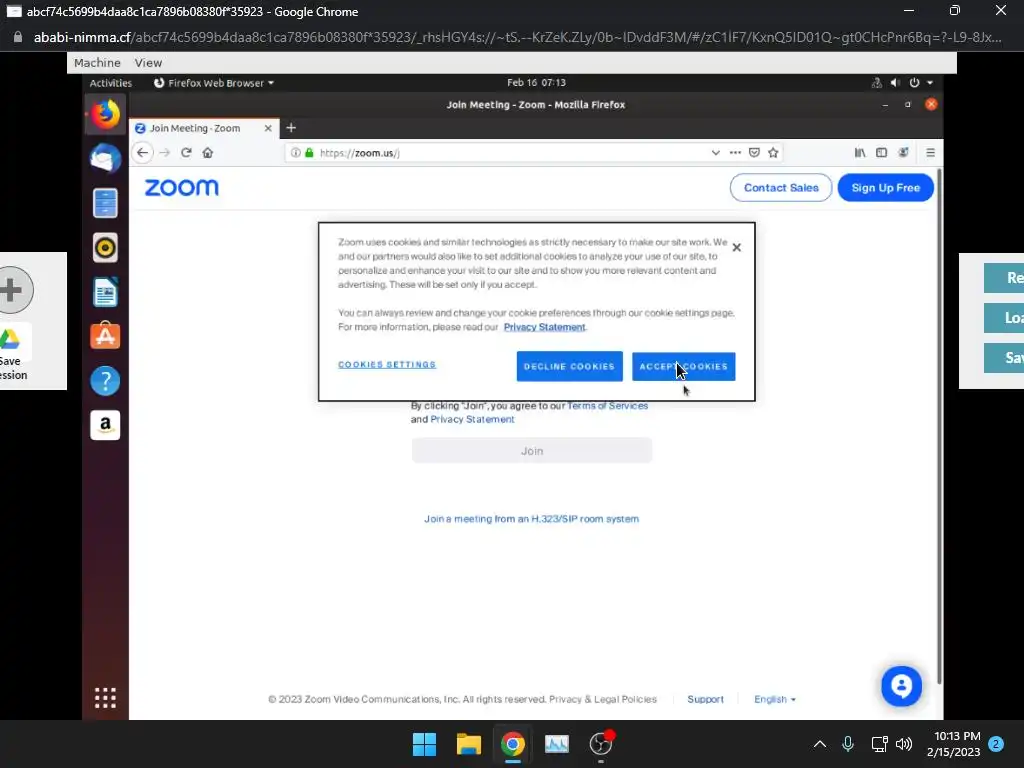Save page to Pocket icon
Screen dimensions: 1024x768
pos(754,153)
